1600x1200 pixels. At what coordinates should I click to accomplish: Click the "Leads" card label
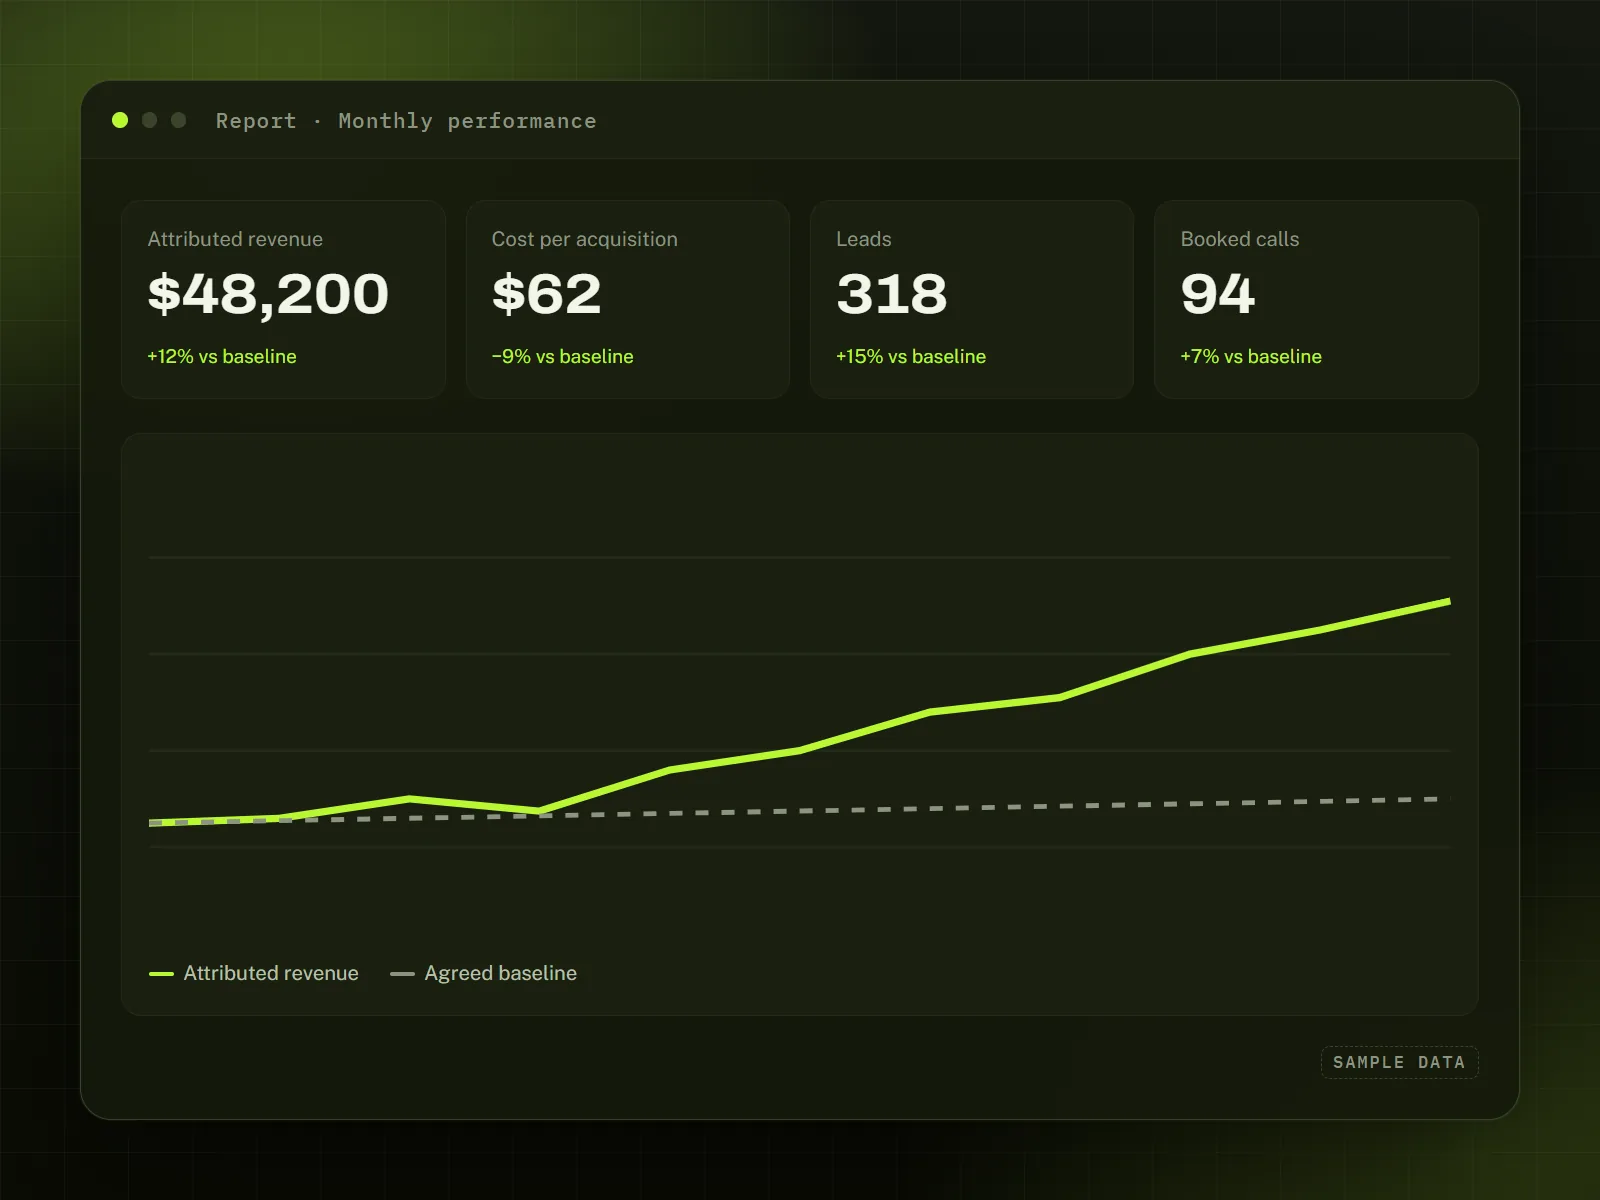[864, 239]
